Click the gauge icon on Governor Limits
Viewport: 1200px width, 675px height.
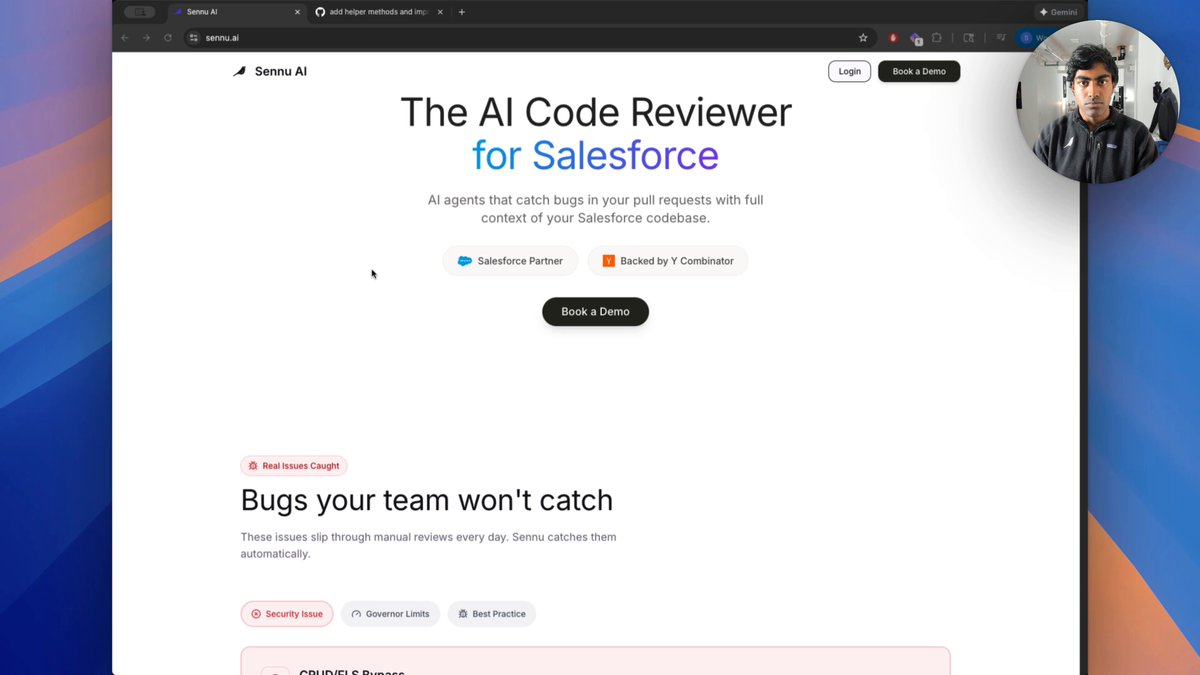[x=356, y=614]
